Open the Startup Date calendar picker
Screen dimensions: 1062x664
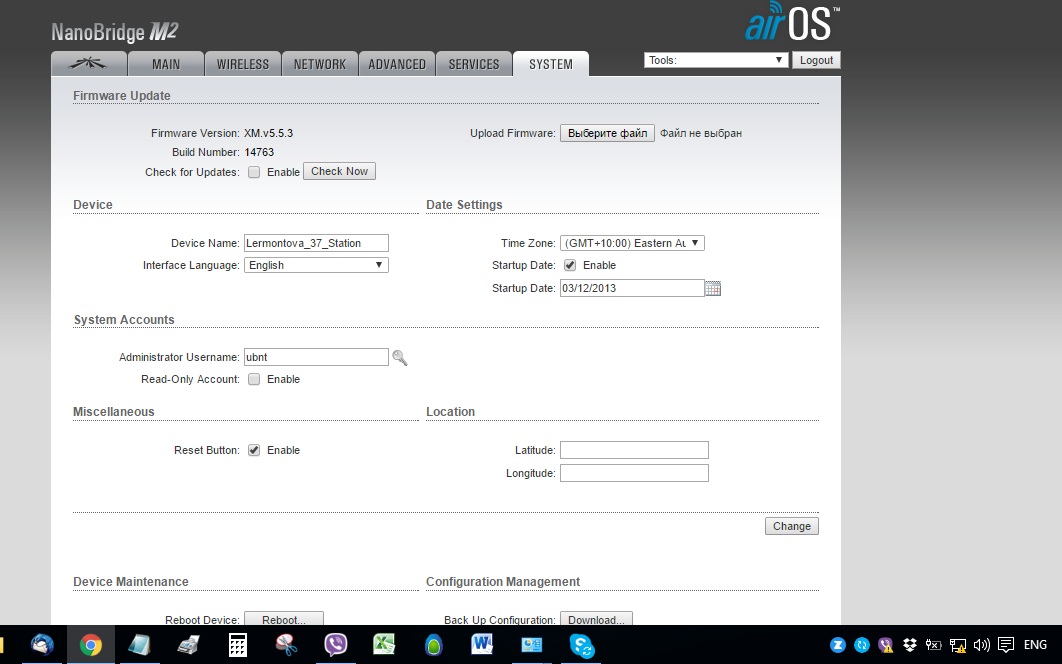pos(713,289)
